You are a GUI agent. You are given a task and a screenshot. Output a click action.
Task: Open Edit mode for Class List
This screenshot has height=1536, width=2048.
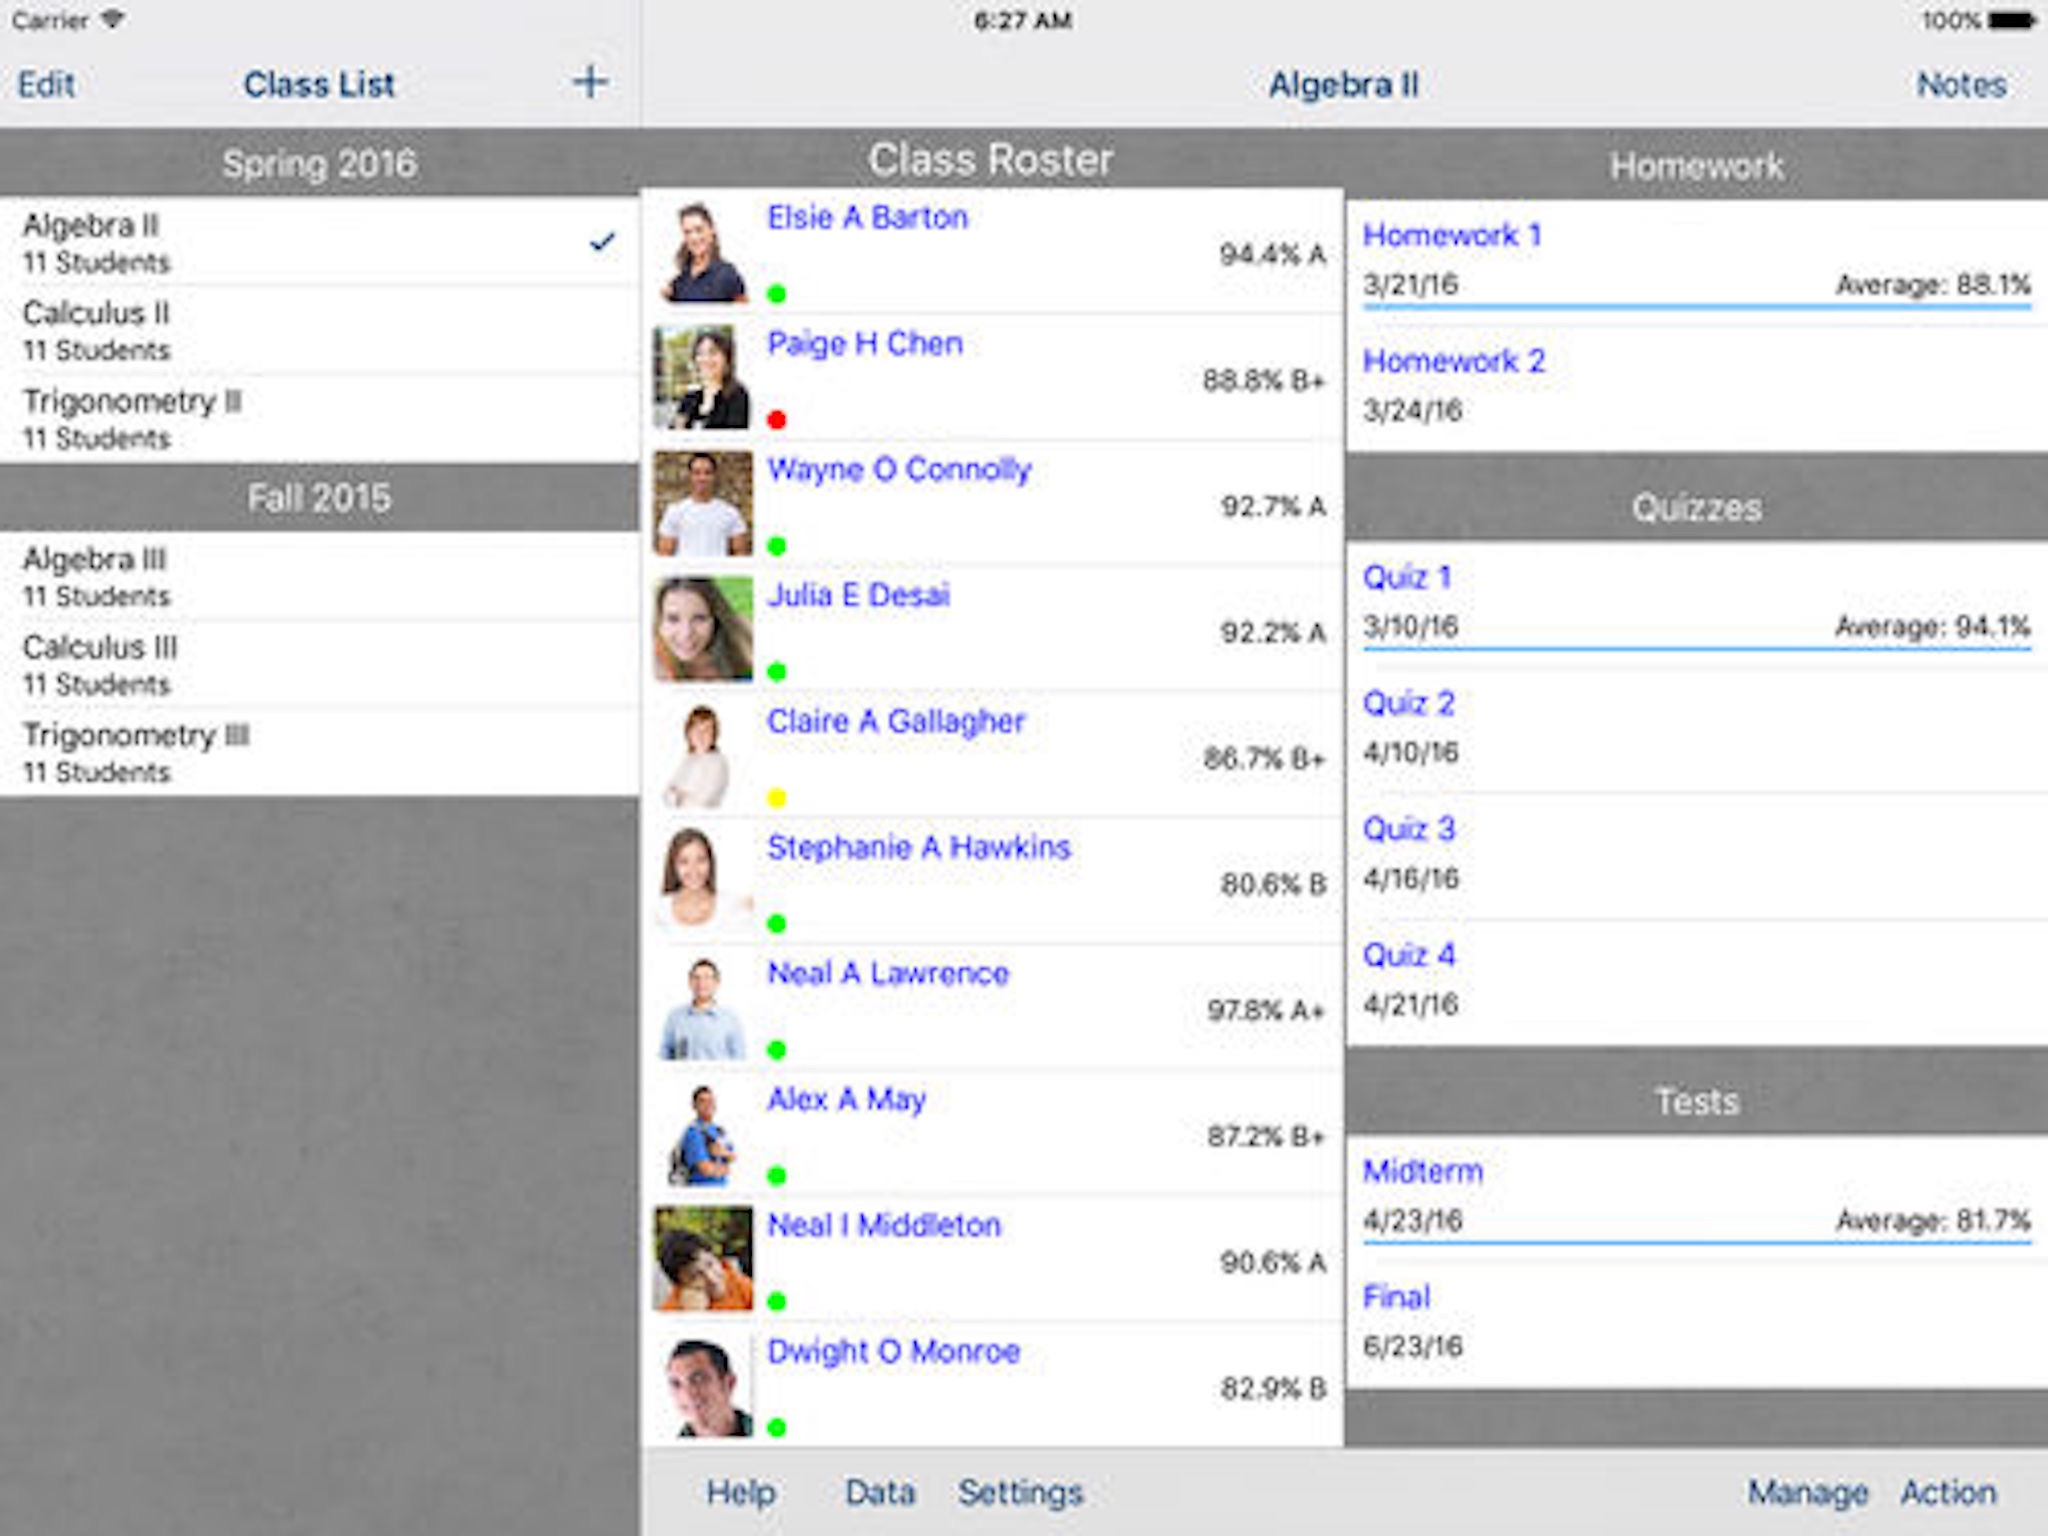46,85
